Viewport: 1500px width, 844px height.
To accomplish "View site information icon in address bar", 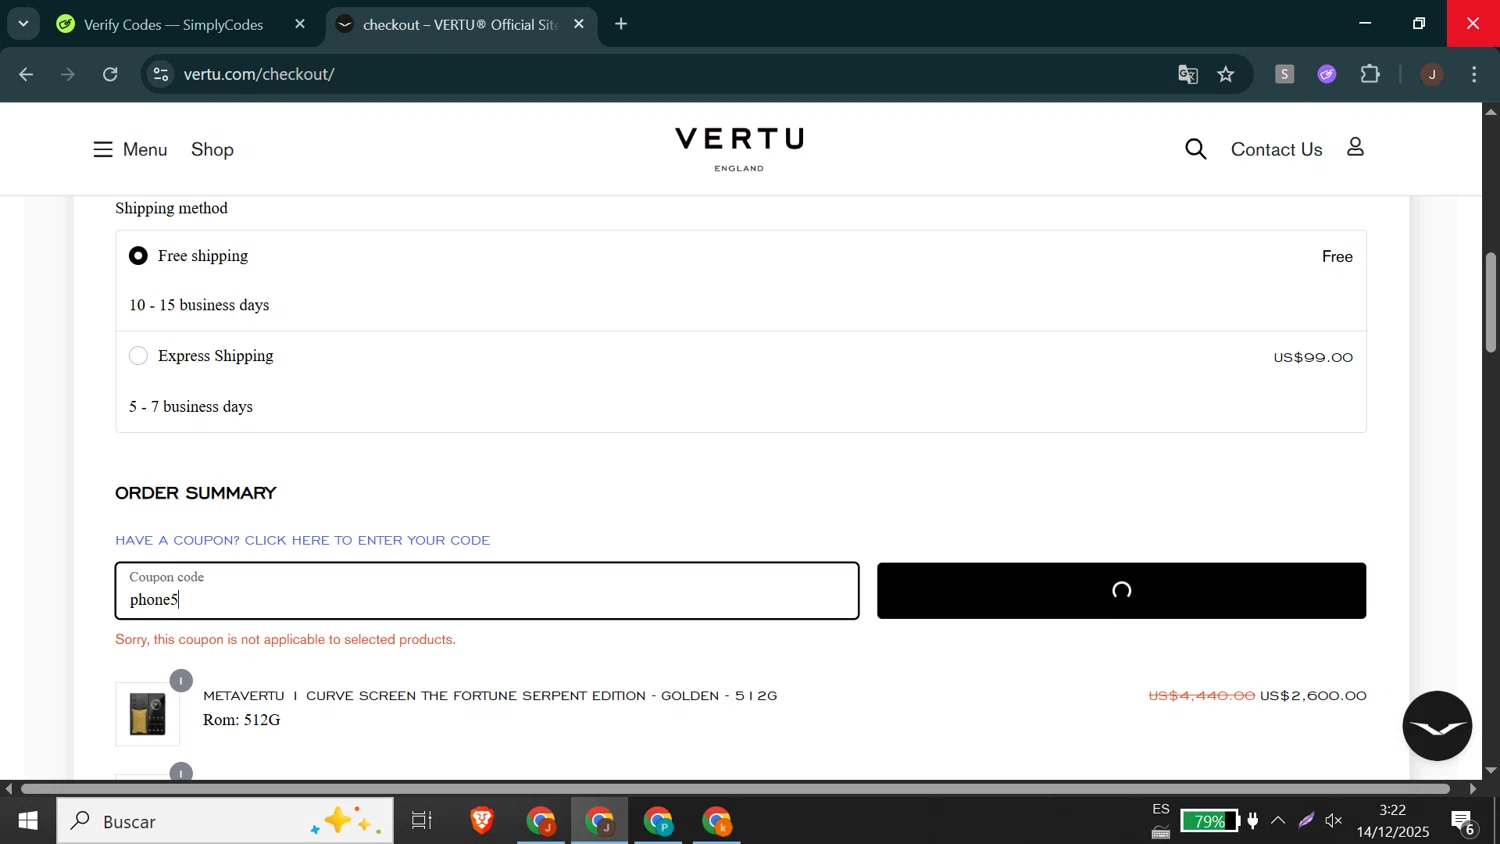I will (161, 74).
